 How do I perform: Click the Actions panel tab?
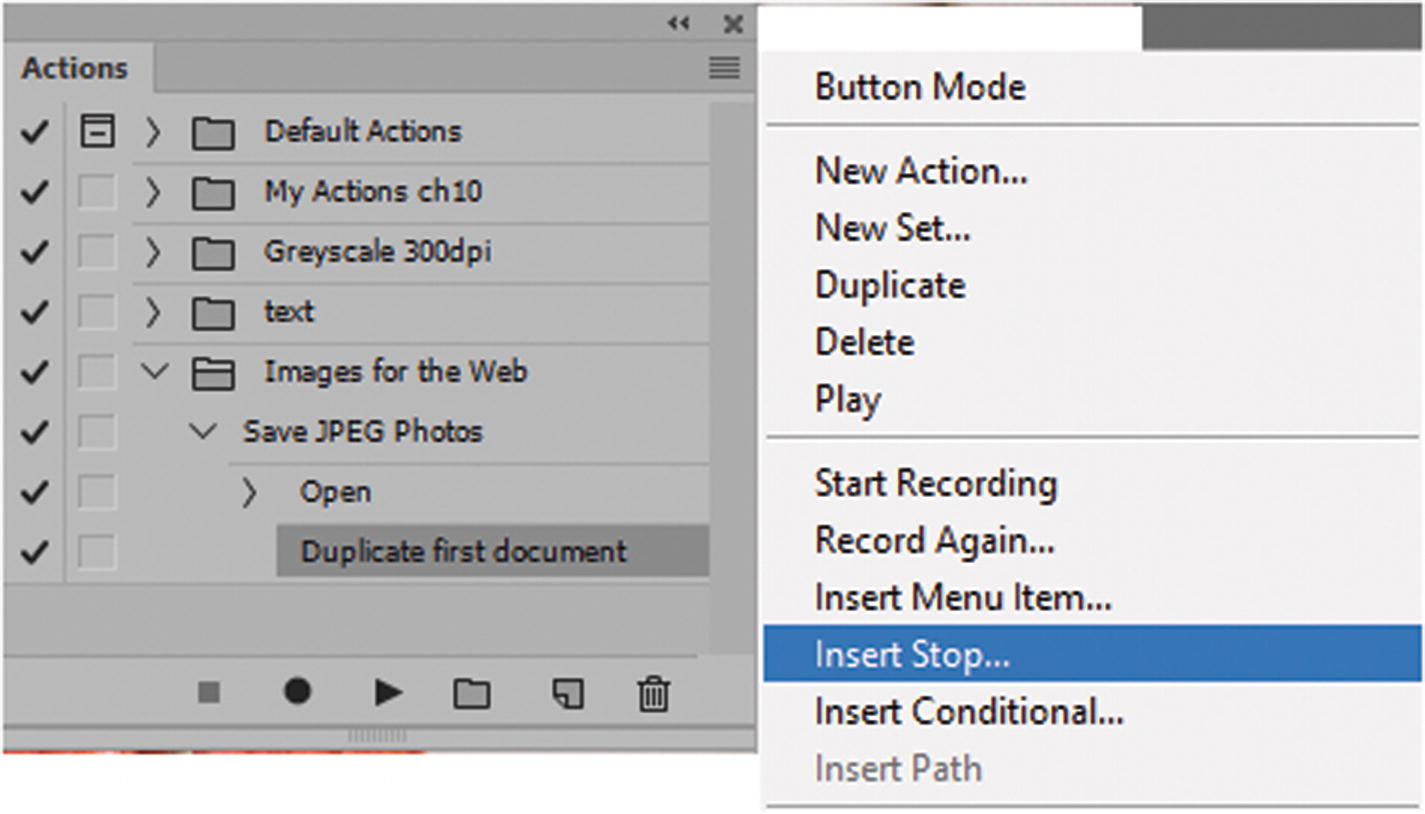(x=75, y=68)
